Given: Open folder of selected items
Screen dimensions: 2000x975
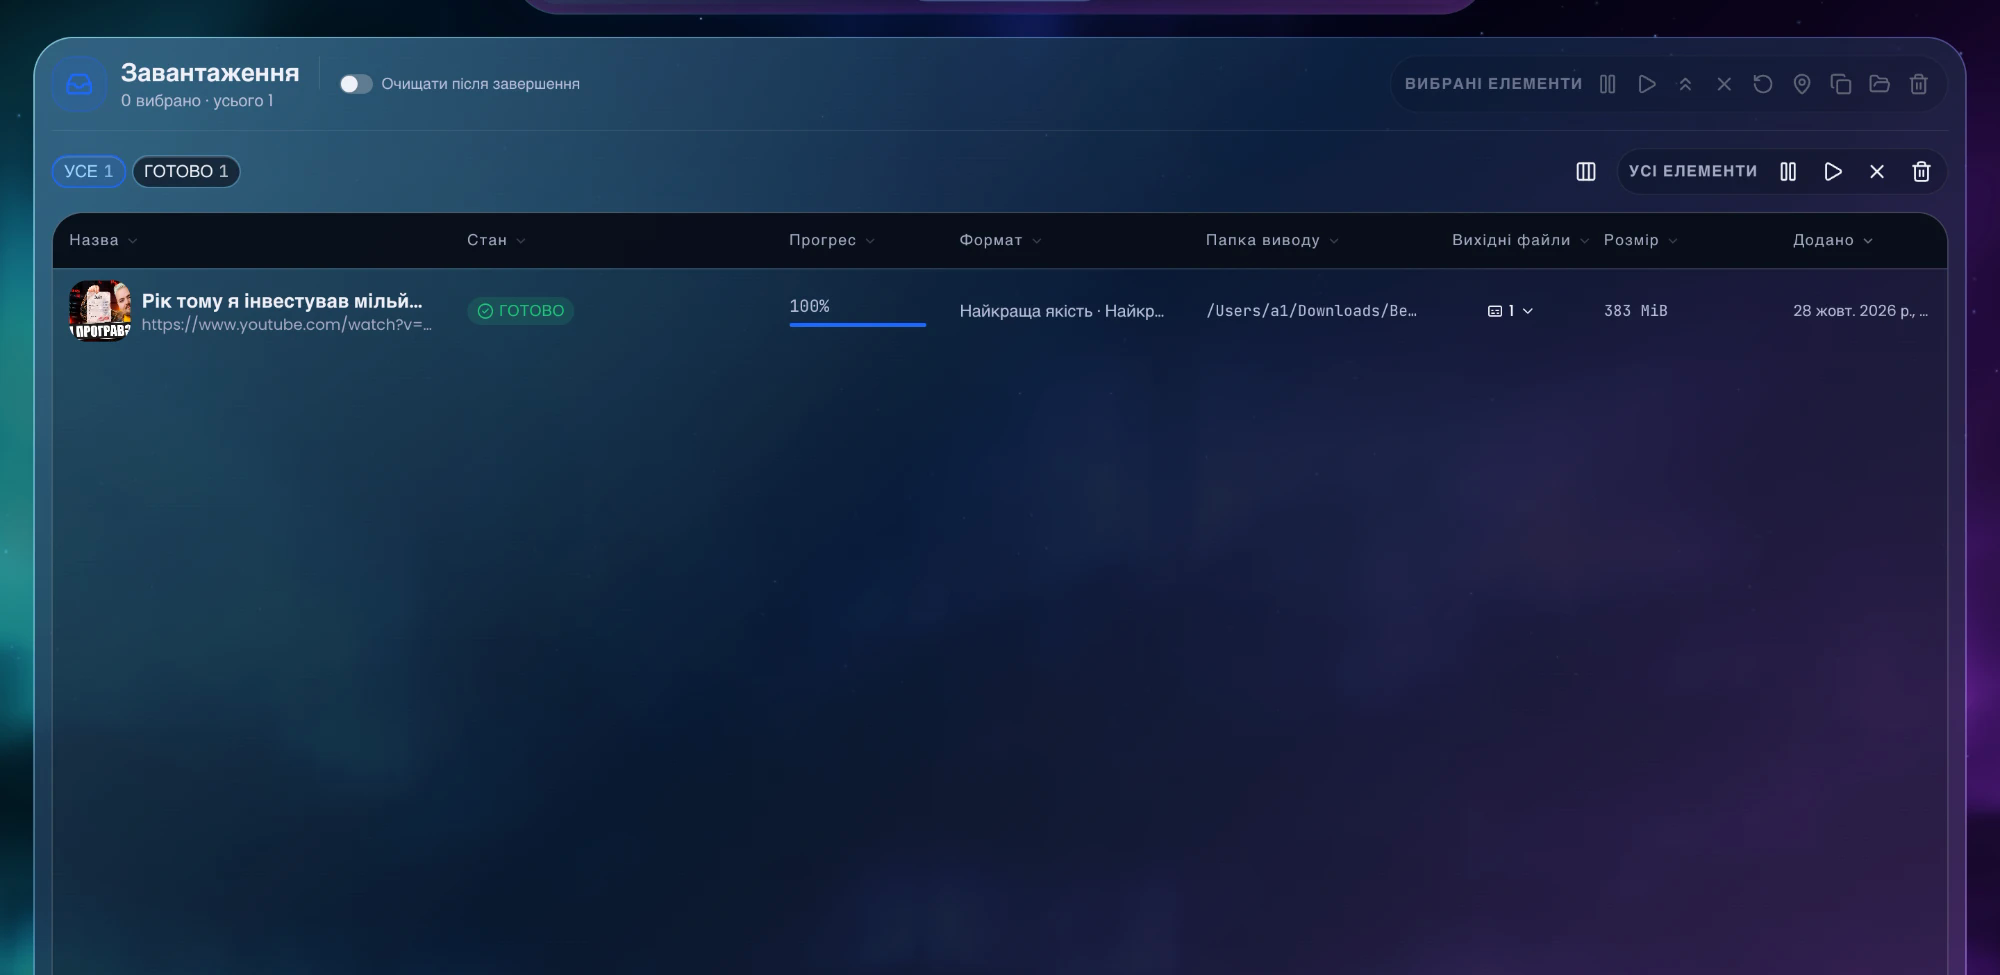Looking at the screenshot, I should 1880,84.
